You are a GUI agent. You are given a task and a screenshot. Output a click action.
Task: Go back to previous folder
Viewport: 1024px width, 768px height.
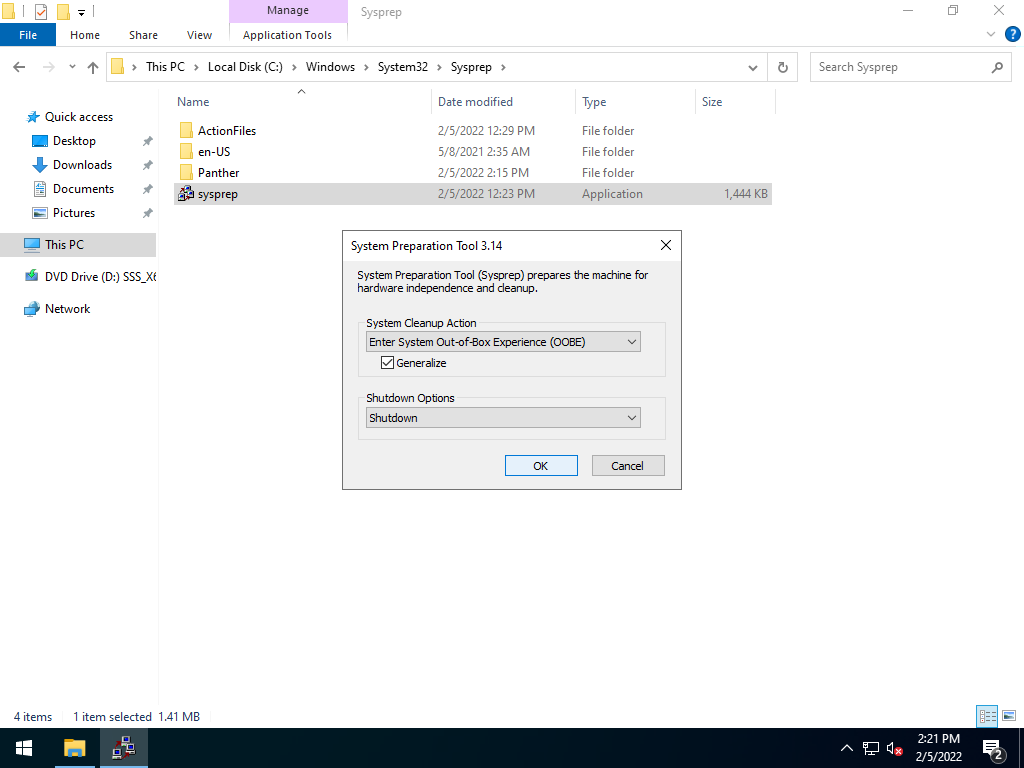[20, 67]
